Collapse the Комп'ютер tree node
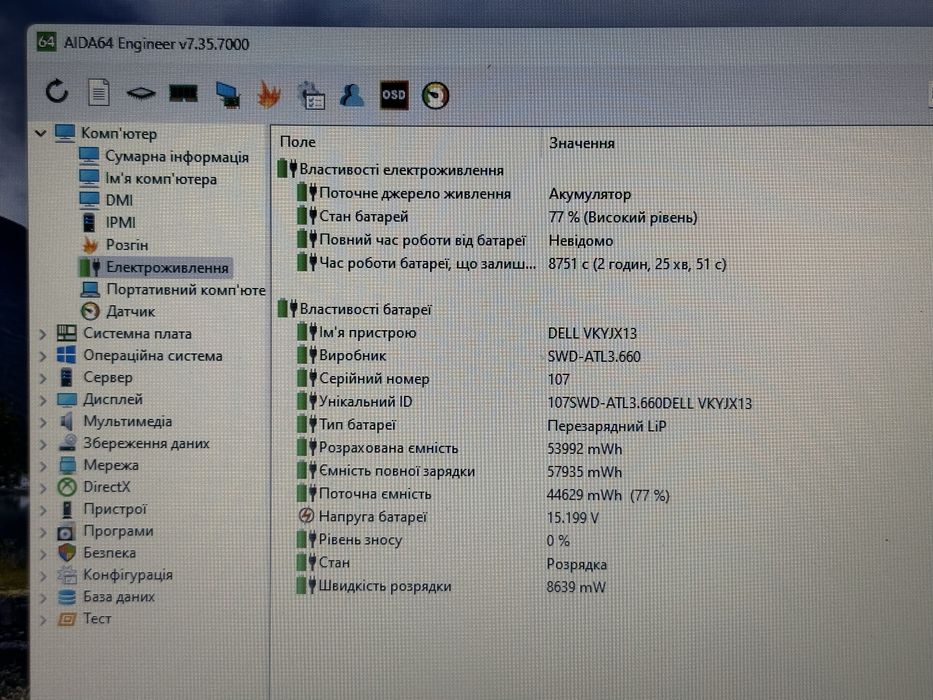The height and width of the screenshot is (700, 933). pos(41,133)
